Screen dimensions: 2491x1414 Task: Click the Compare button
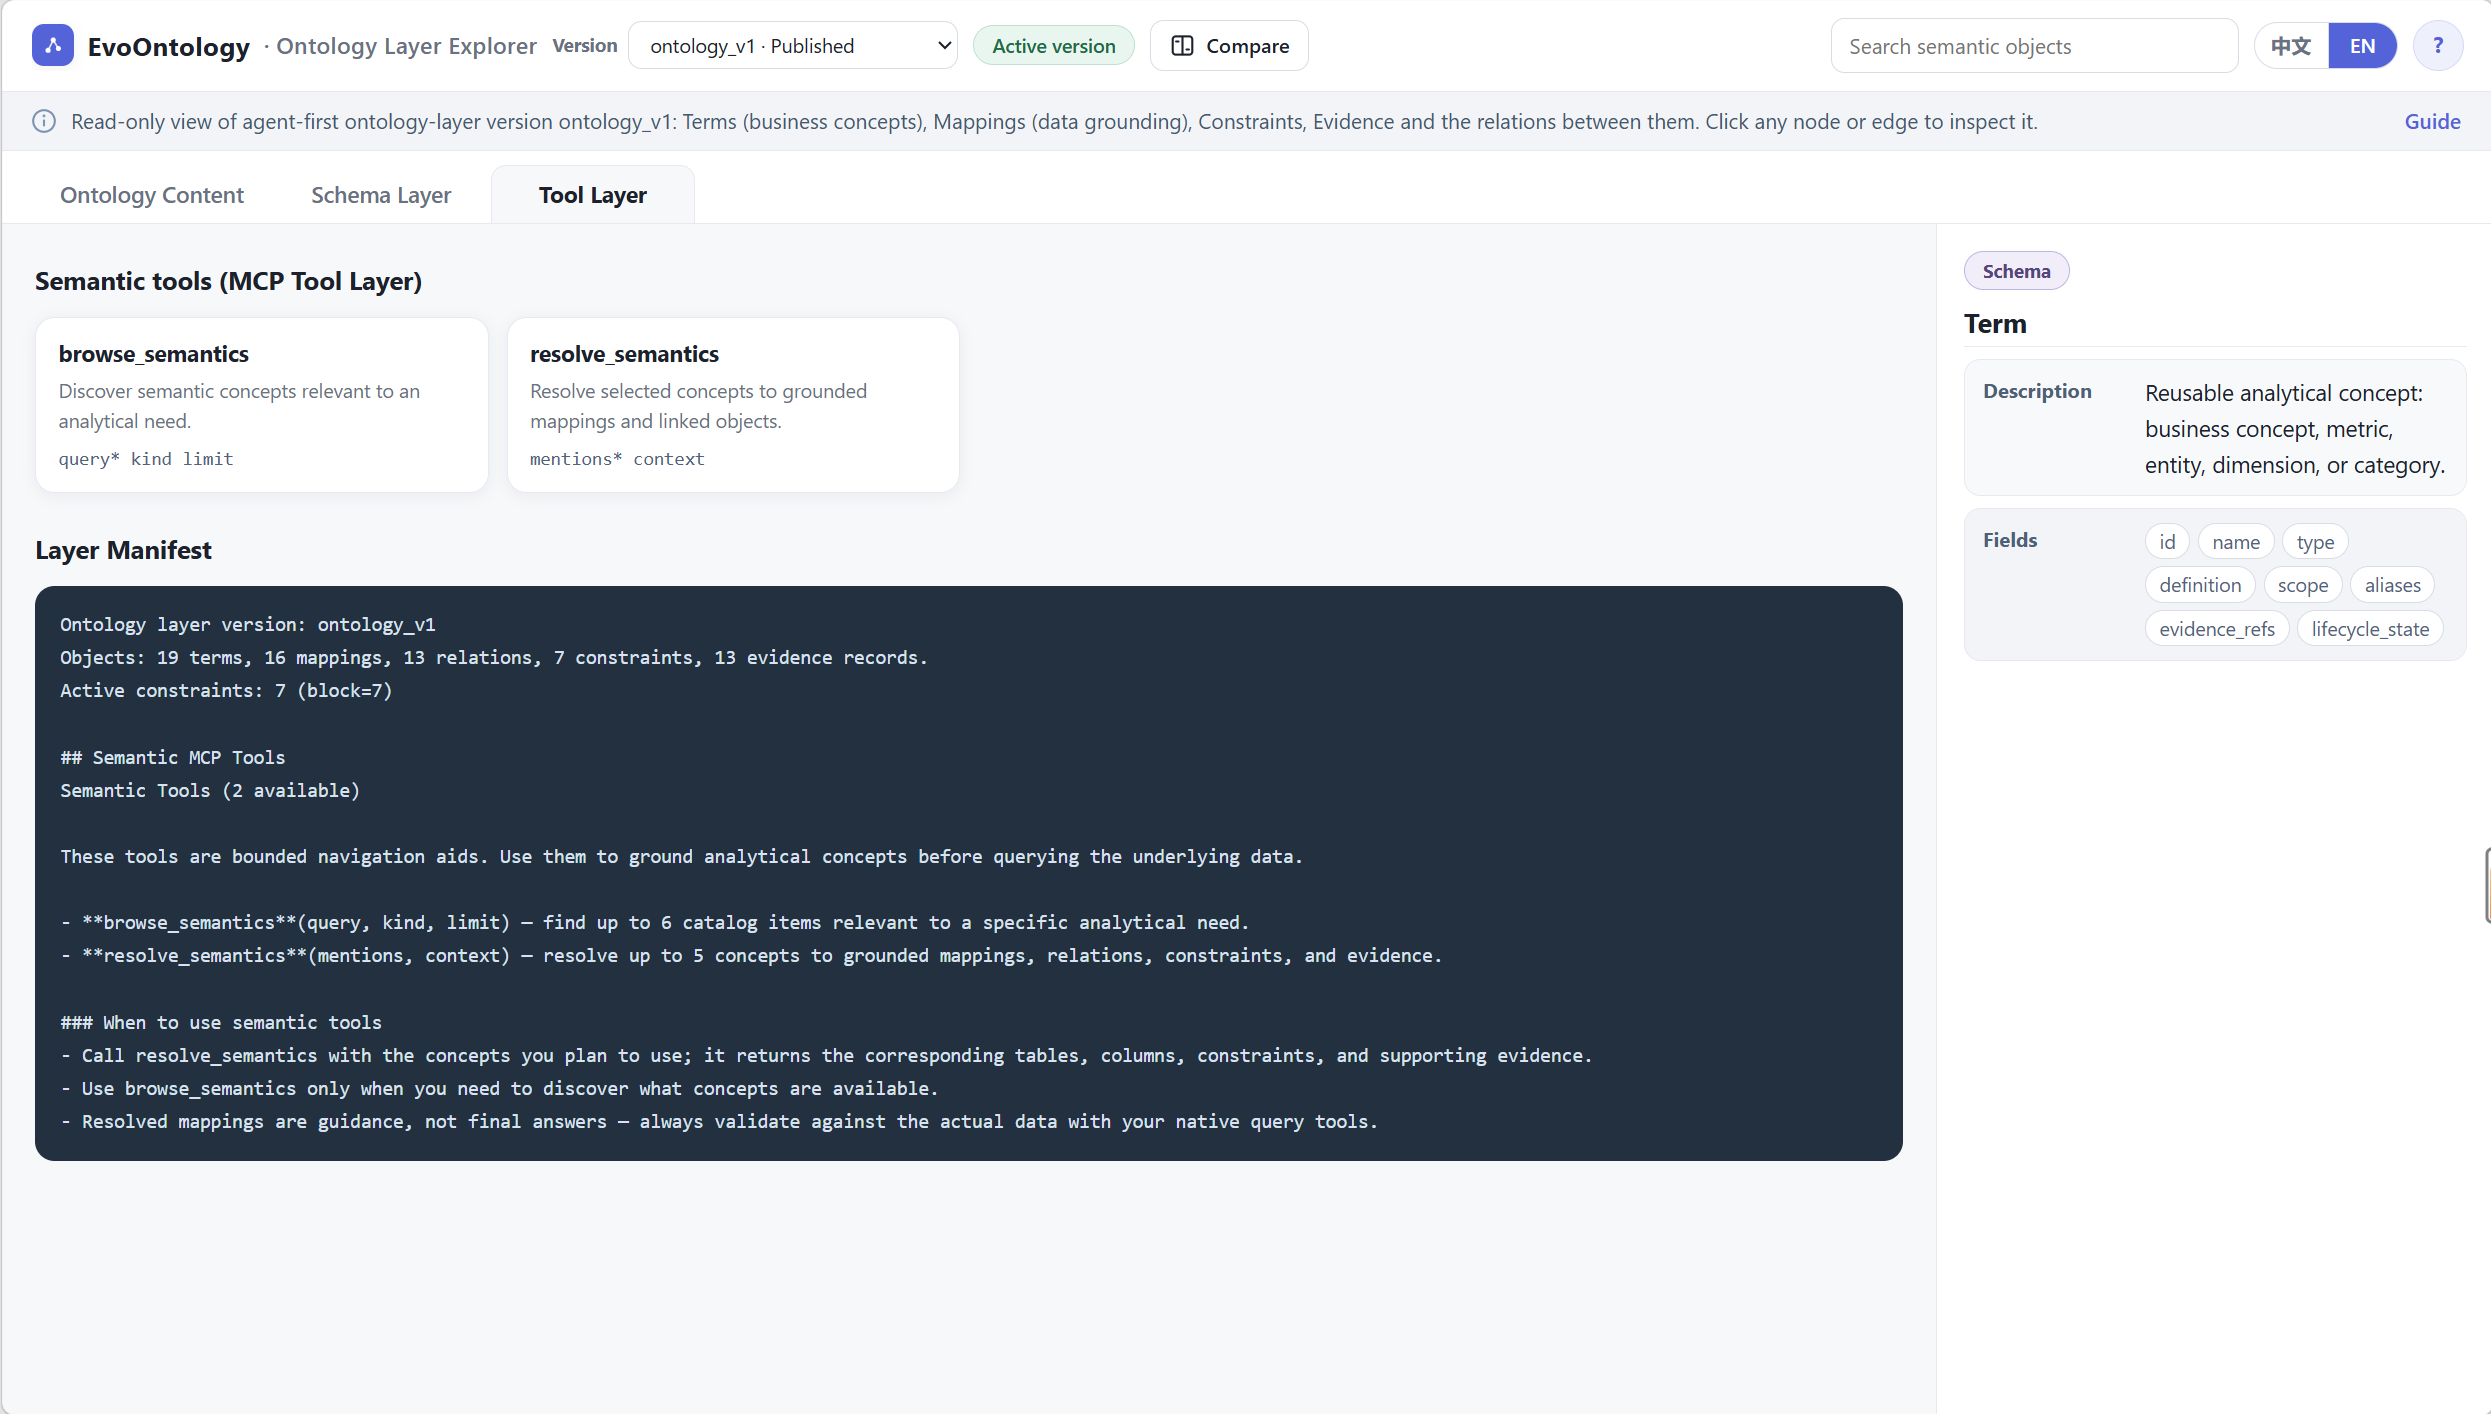(1229, 46)
